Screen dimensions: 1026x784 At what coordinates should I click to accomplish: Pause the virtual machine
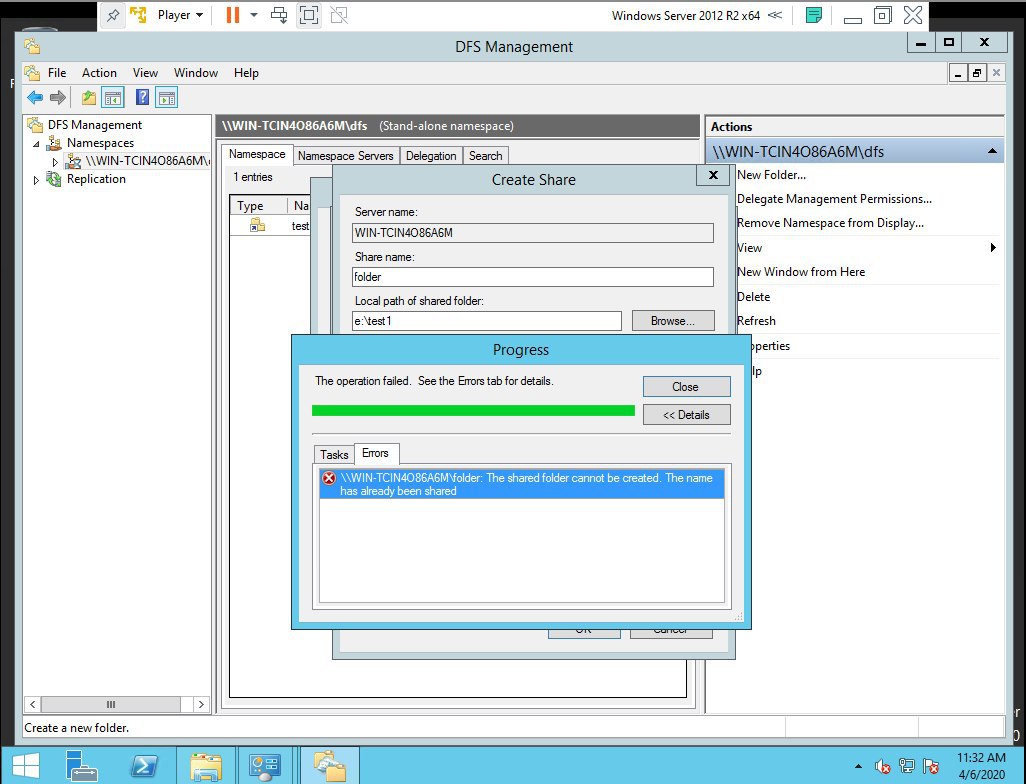tap(232, 15)
